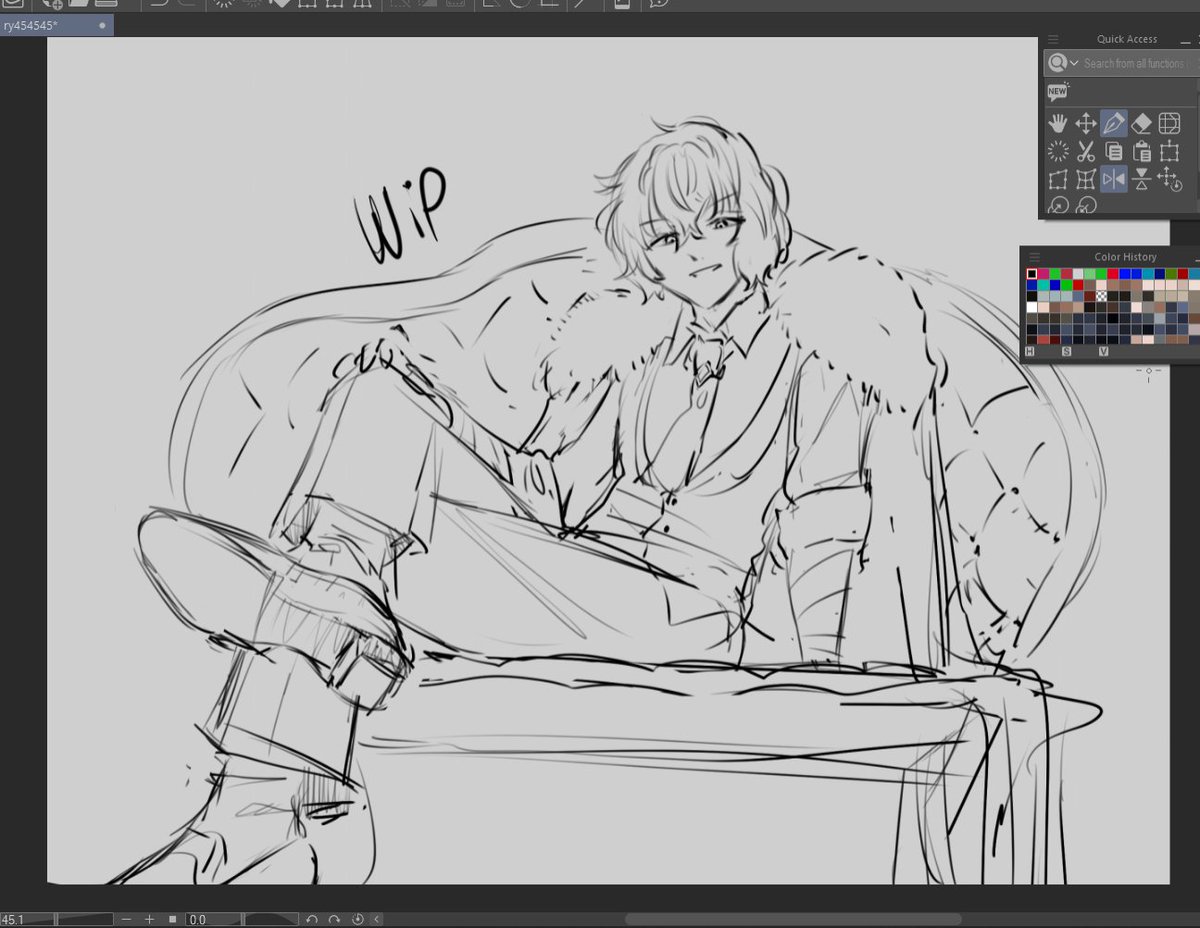
Task: Select the Pen tool in Quick Access
Action: click(1114, 124)
